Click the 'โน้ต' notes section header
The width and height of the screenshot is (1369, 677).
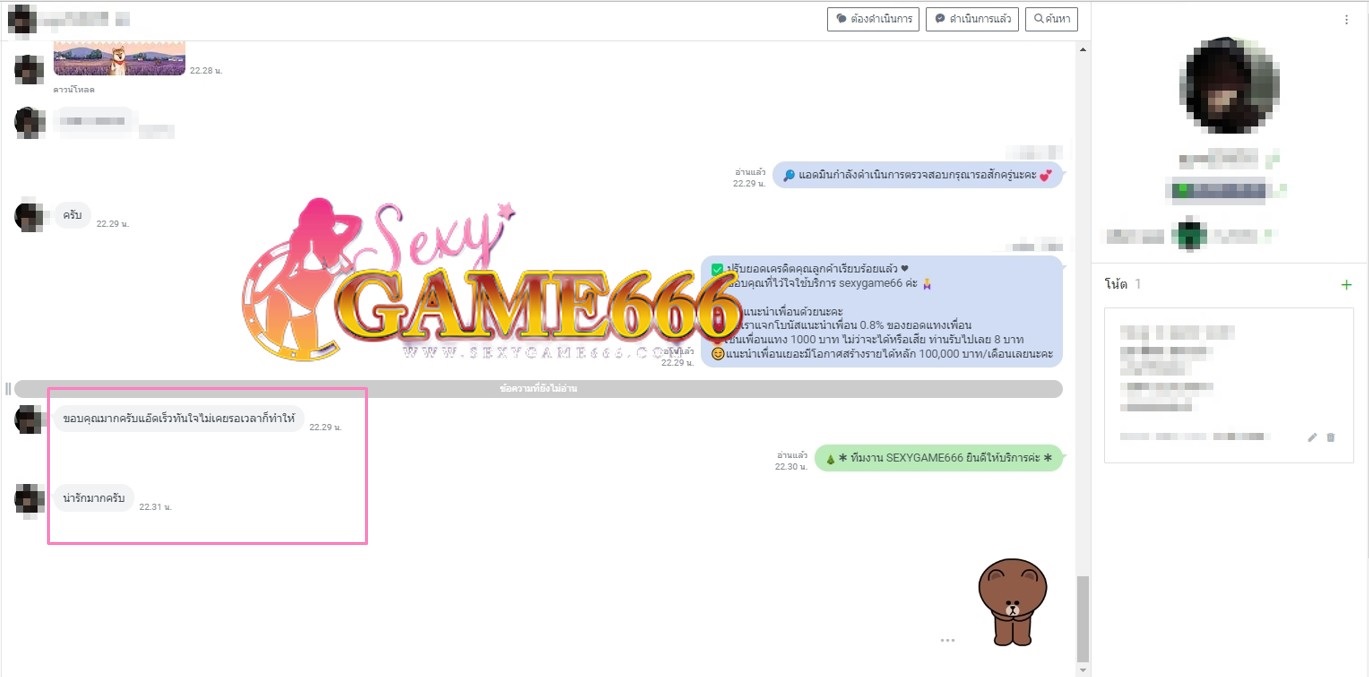[x=1116, y=284]
